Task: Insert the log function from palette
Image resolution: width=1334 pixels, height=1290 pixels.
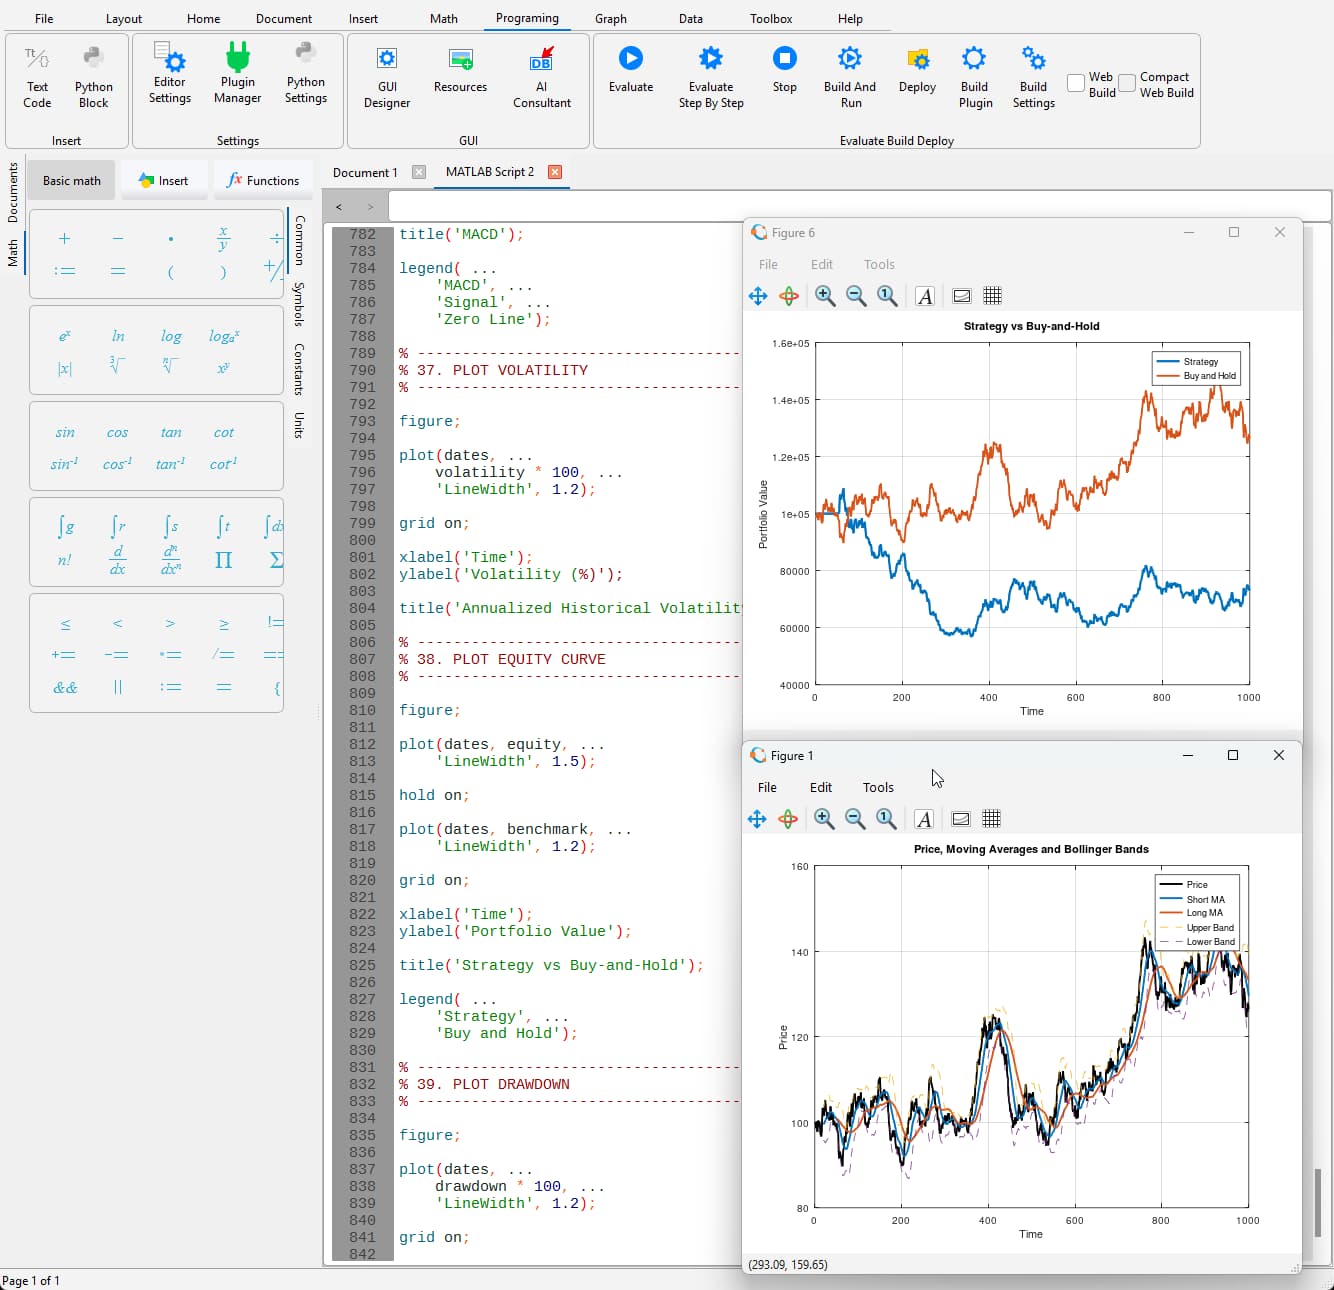Action: 171,336
